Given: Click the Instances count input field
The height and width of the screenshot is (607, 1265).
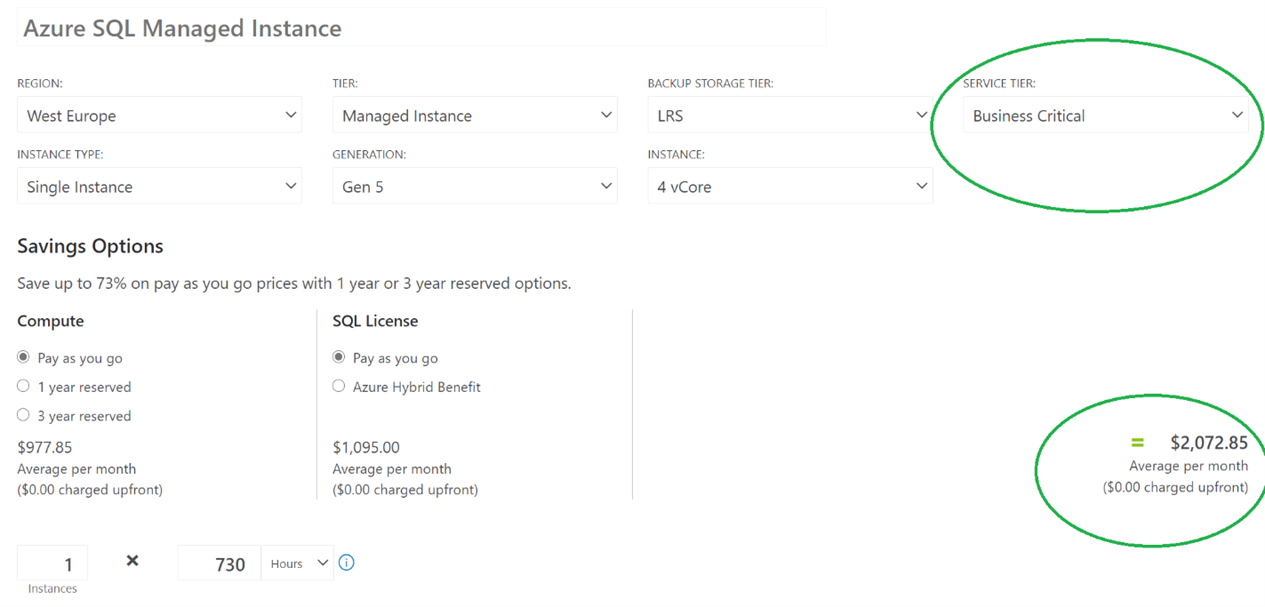Looking at the screenshot, I should [53, 564].
